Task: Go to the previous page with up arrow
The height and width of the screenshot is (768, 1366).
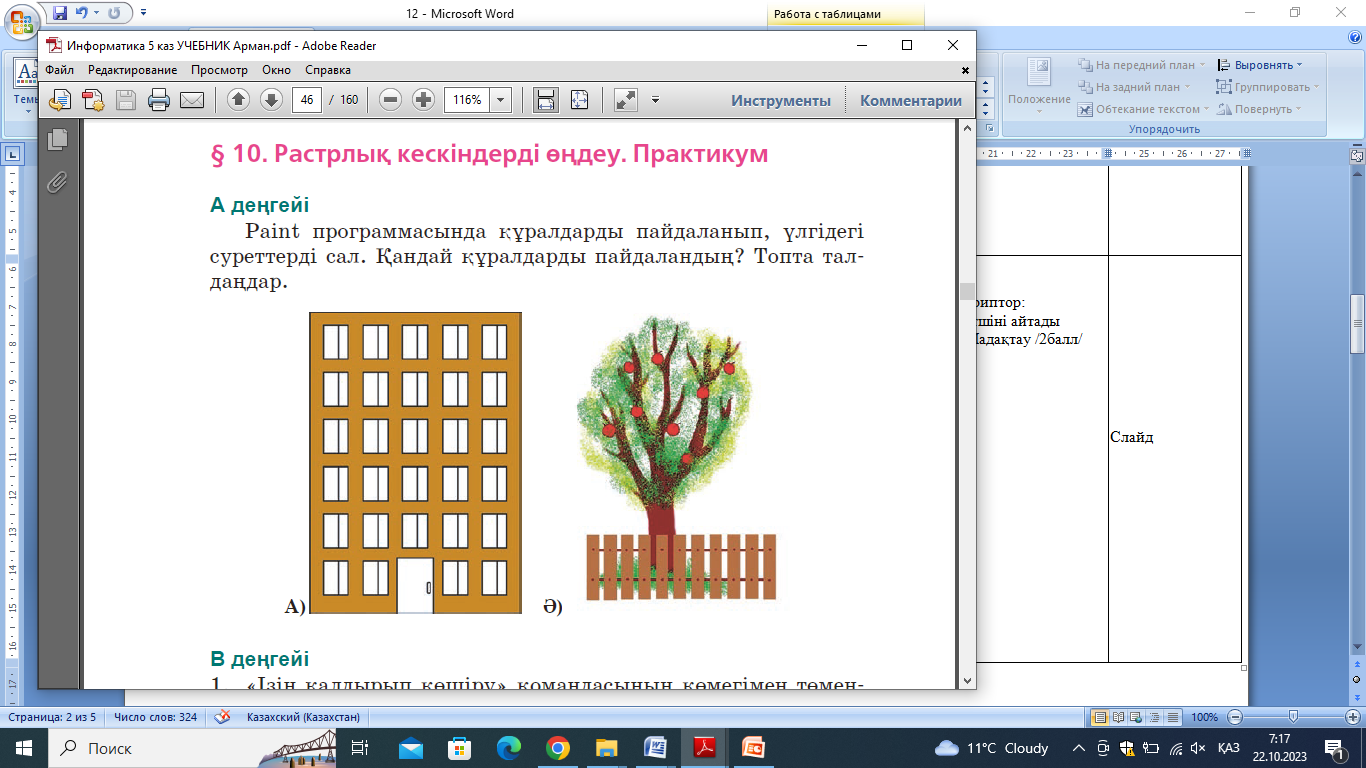Action: pyautogui.click(x=238, y=100)
